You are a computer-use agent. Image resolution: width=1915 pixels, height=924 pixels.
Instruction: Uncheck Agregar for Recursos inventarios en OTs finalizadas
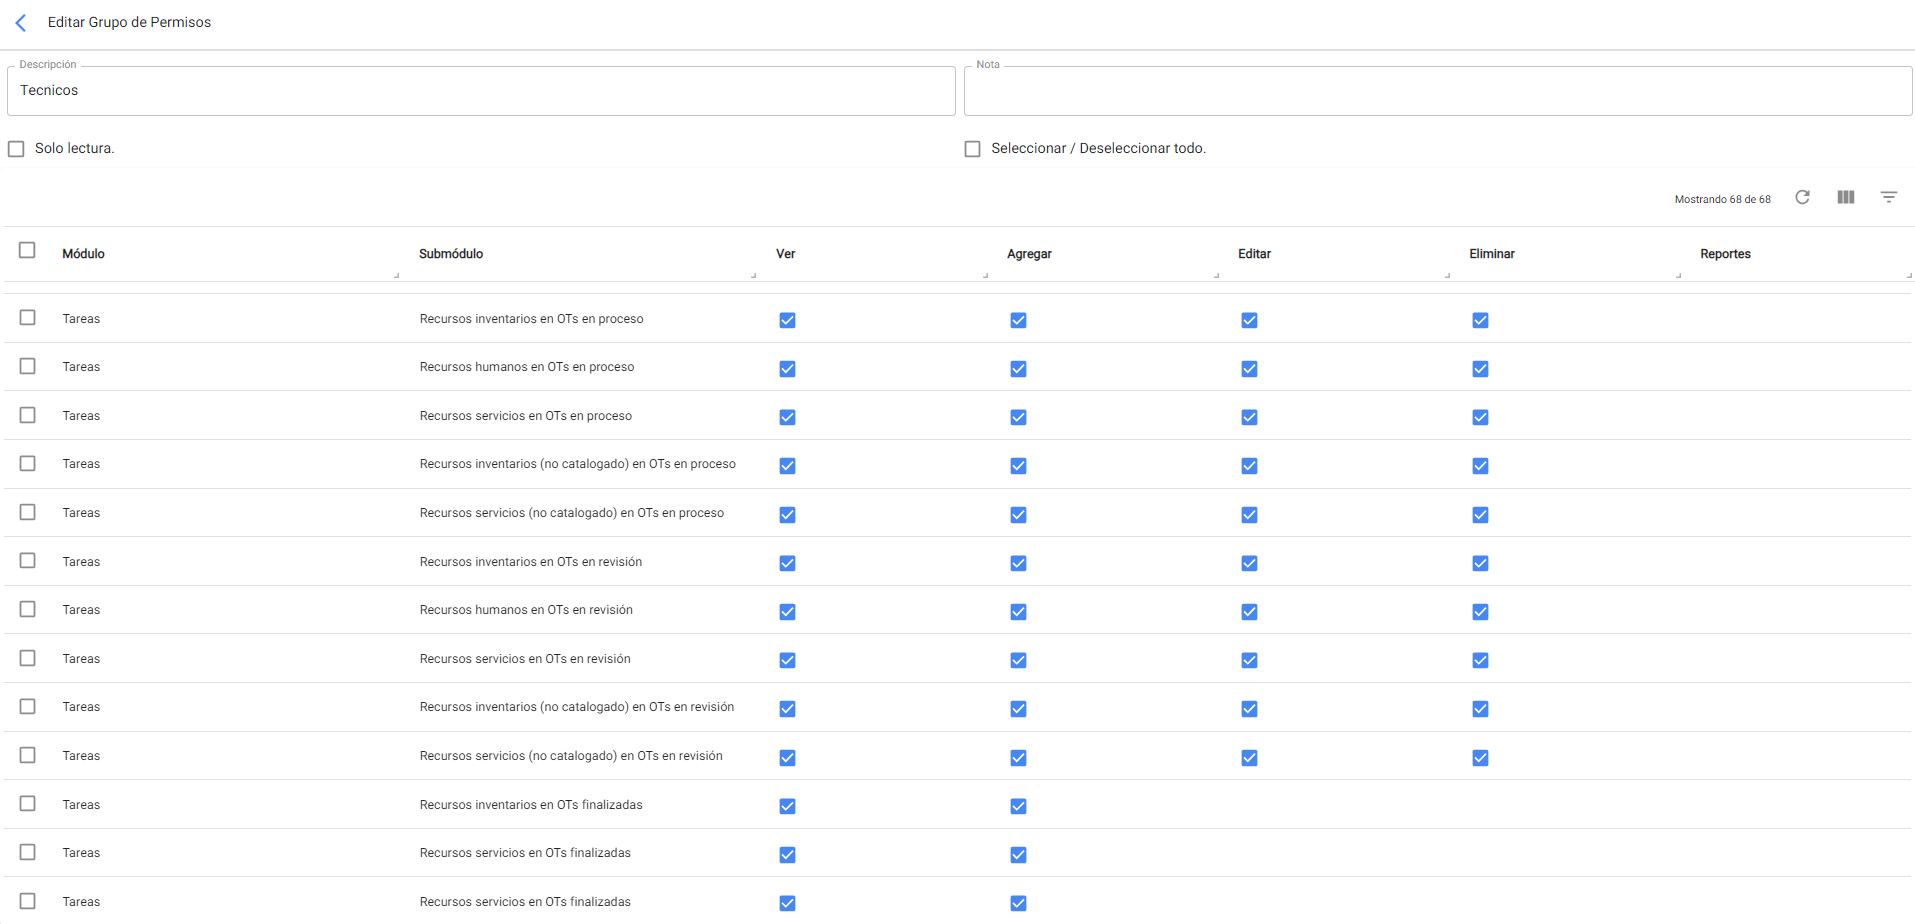click(x=1018, y=806)
